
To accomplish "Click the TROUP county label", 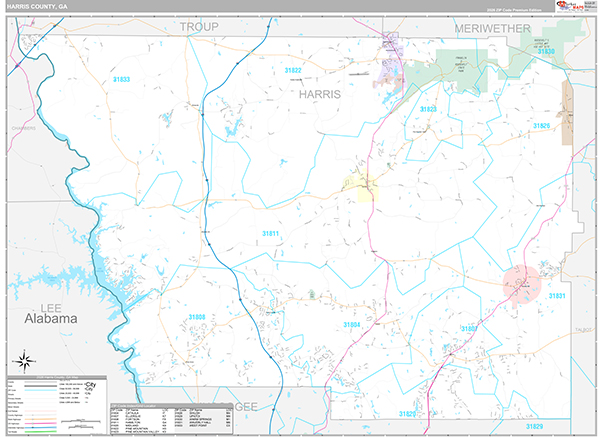I will (198, 26).
